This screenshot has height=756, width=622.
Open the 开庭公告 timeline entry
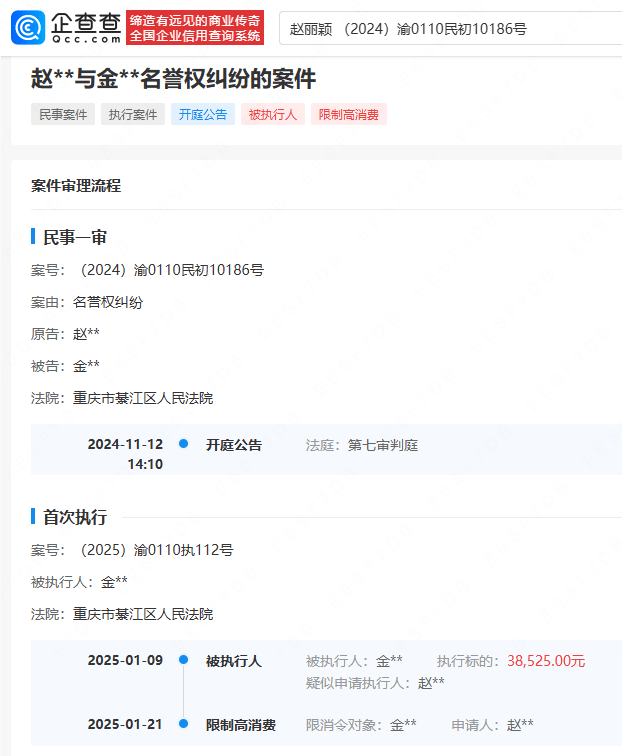click(234, 445)
